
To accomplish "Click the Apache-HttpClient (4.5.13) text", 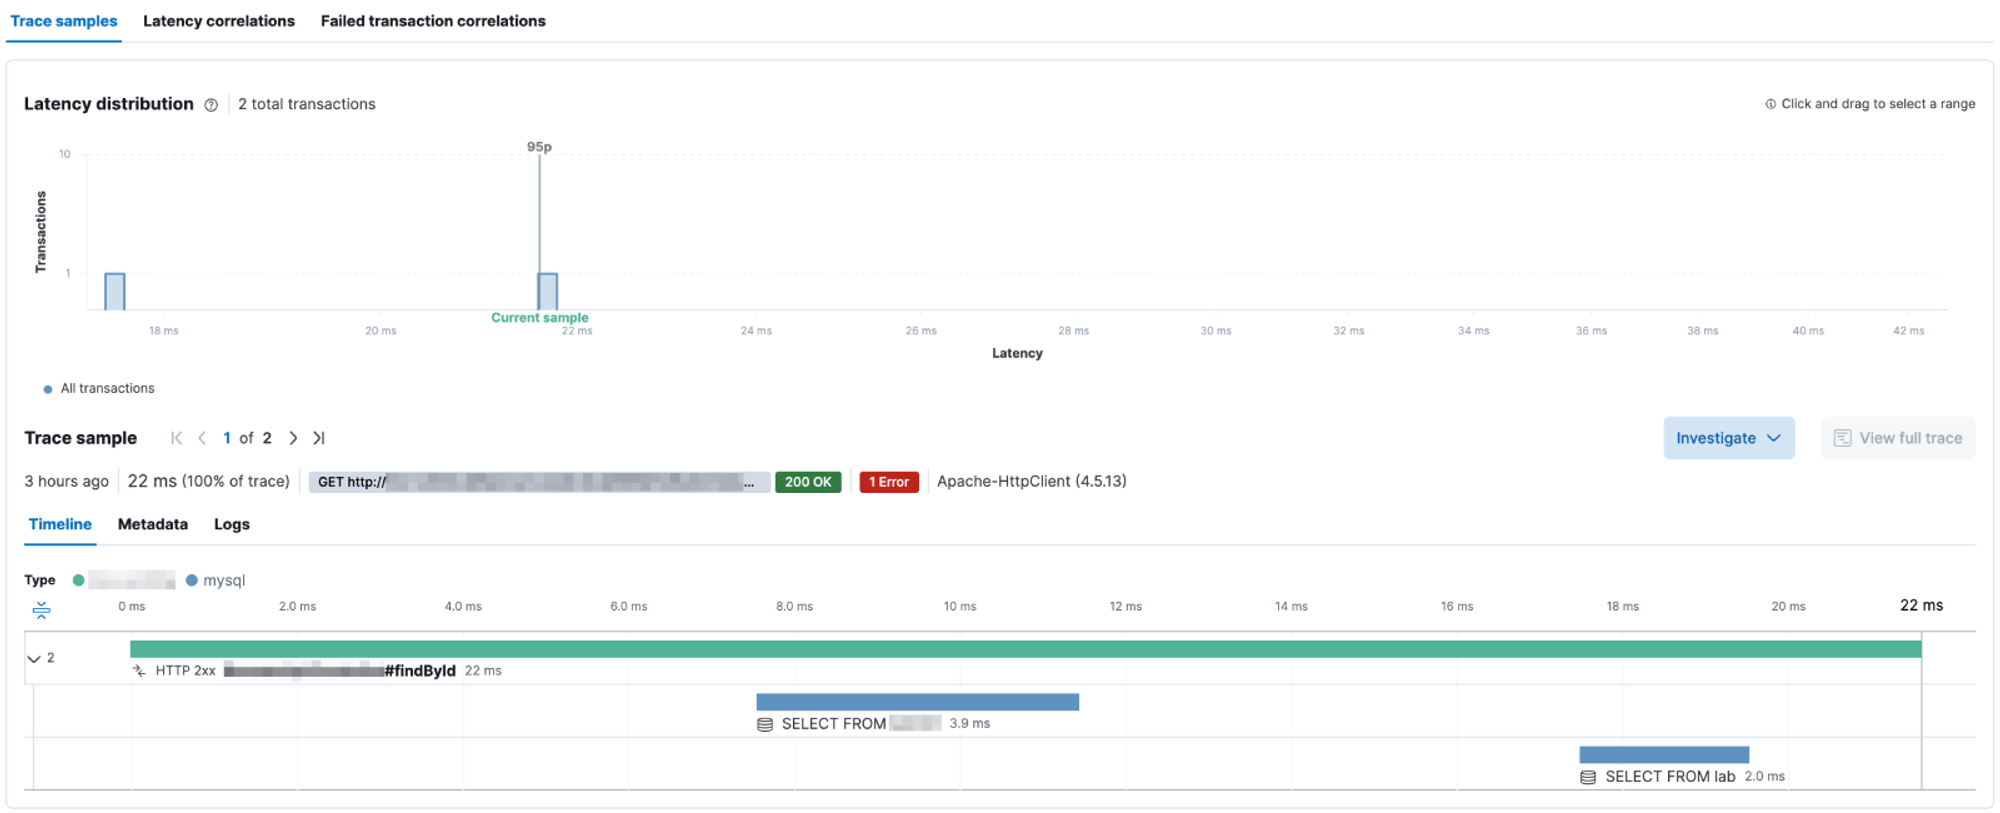I will pyautogui.click(x=1031, y=481).
